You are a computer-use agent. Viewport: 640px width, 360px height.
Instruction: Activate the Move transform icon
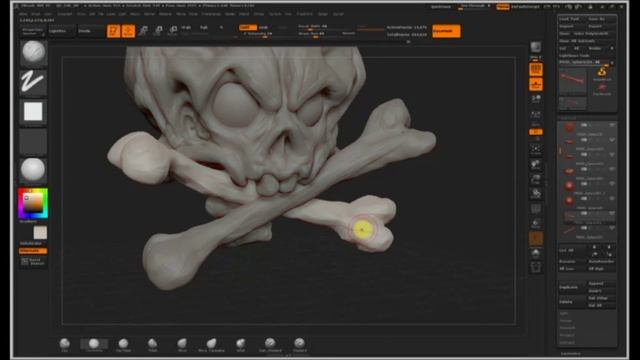(x=143, y=30)
